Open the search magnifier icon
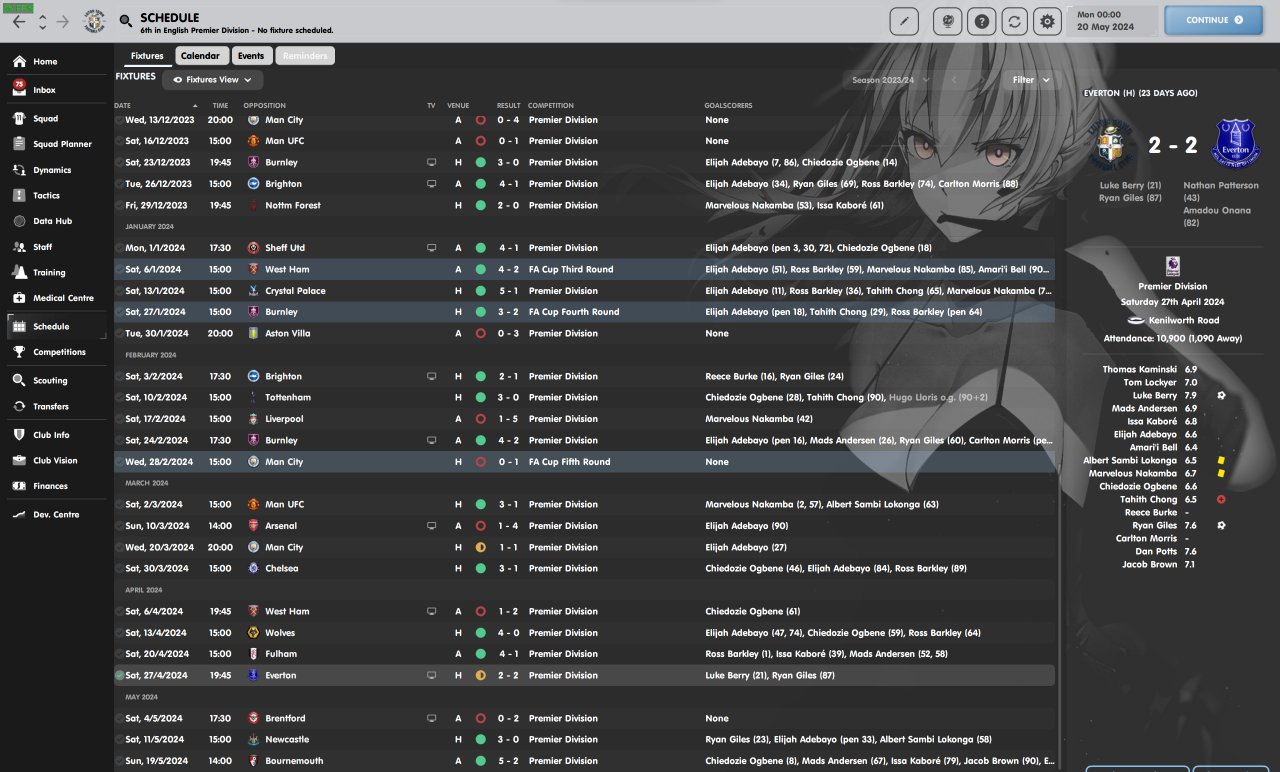 click(125, 21)
